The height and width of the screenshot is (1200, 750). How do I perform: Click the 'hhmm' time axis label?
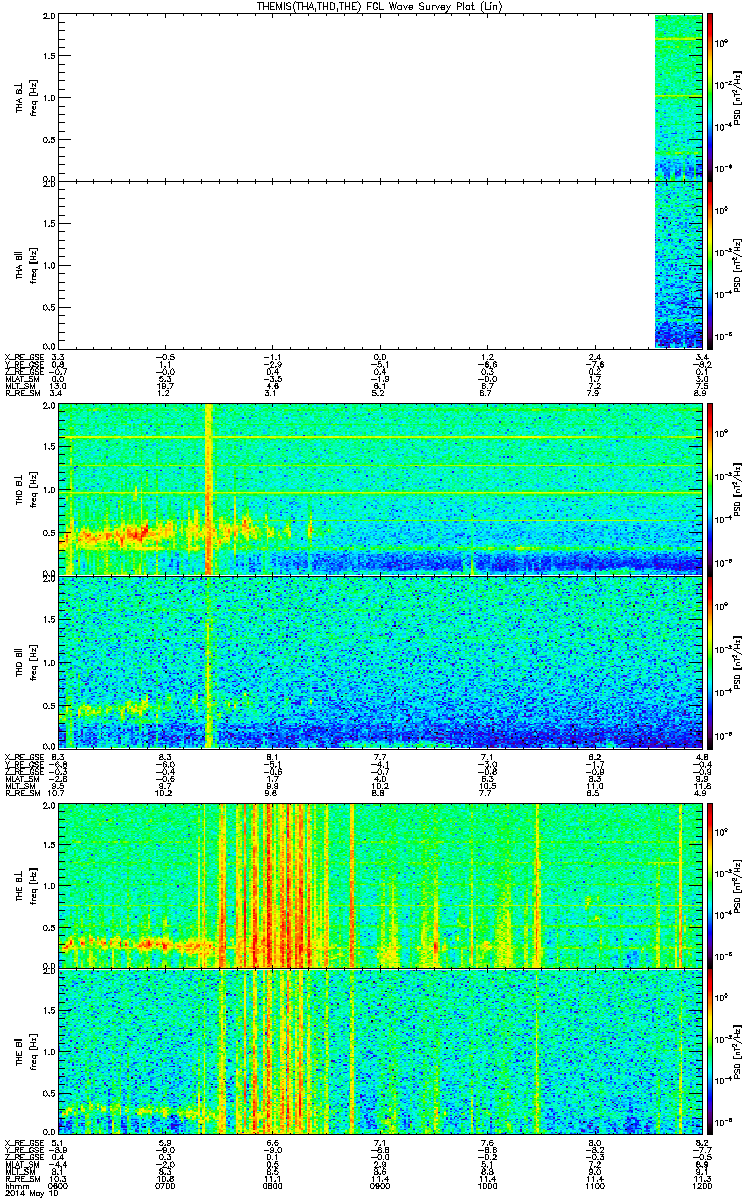[16, 1187]
